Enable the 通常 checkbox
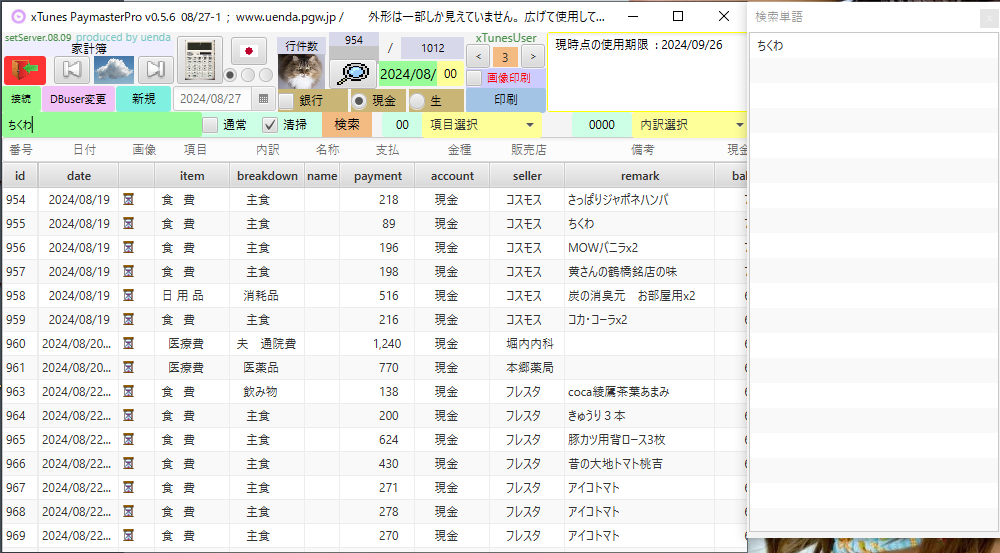 [210, 125]
